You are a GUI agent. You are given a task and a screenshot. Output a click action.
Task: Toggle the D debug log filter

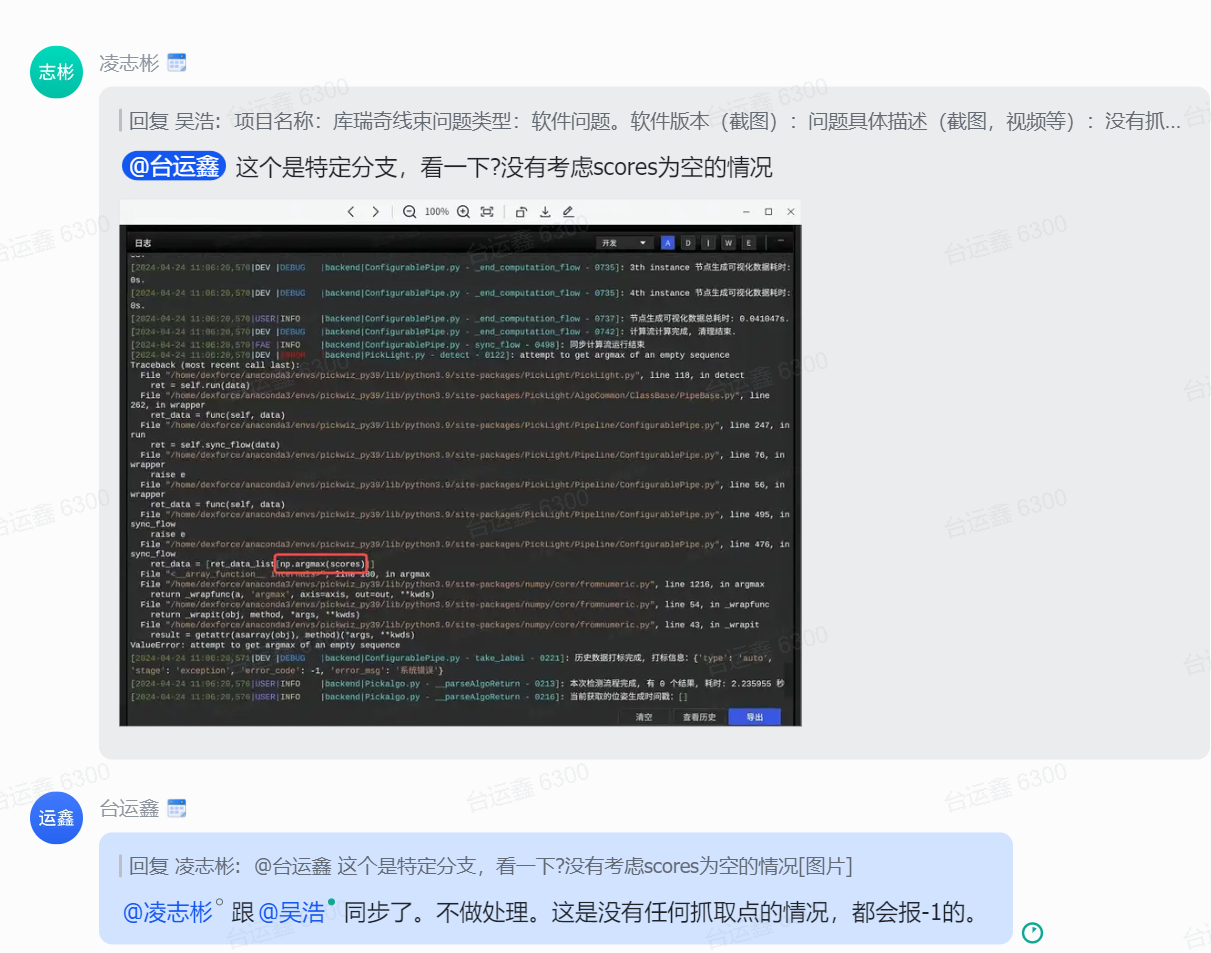point(688,243)
